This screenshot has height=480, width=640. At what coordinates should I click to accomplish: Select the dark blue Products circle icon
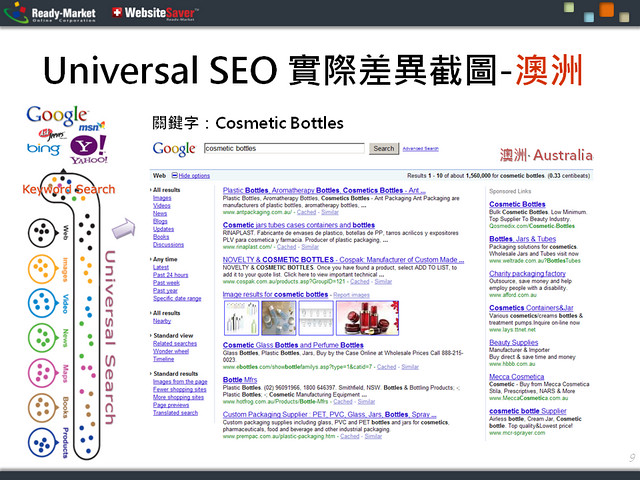(x=42, y=442)
